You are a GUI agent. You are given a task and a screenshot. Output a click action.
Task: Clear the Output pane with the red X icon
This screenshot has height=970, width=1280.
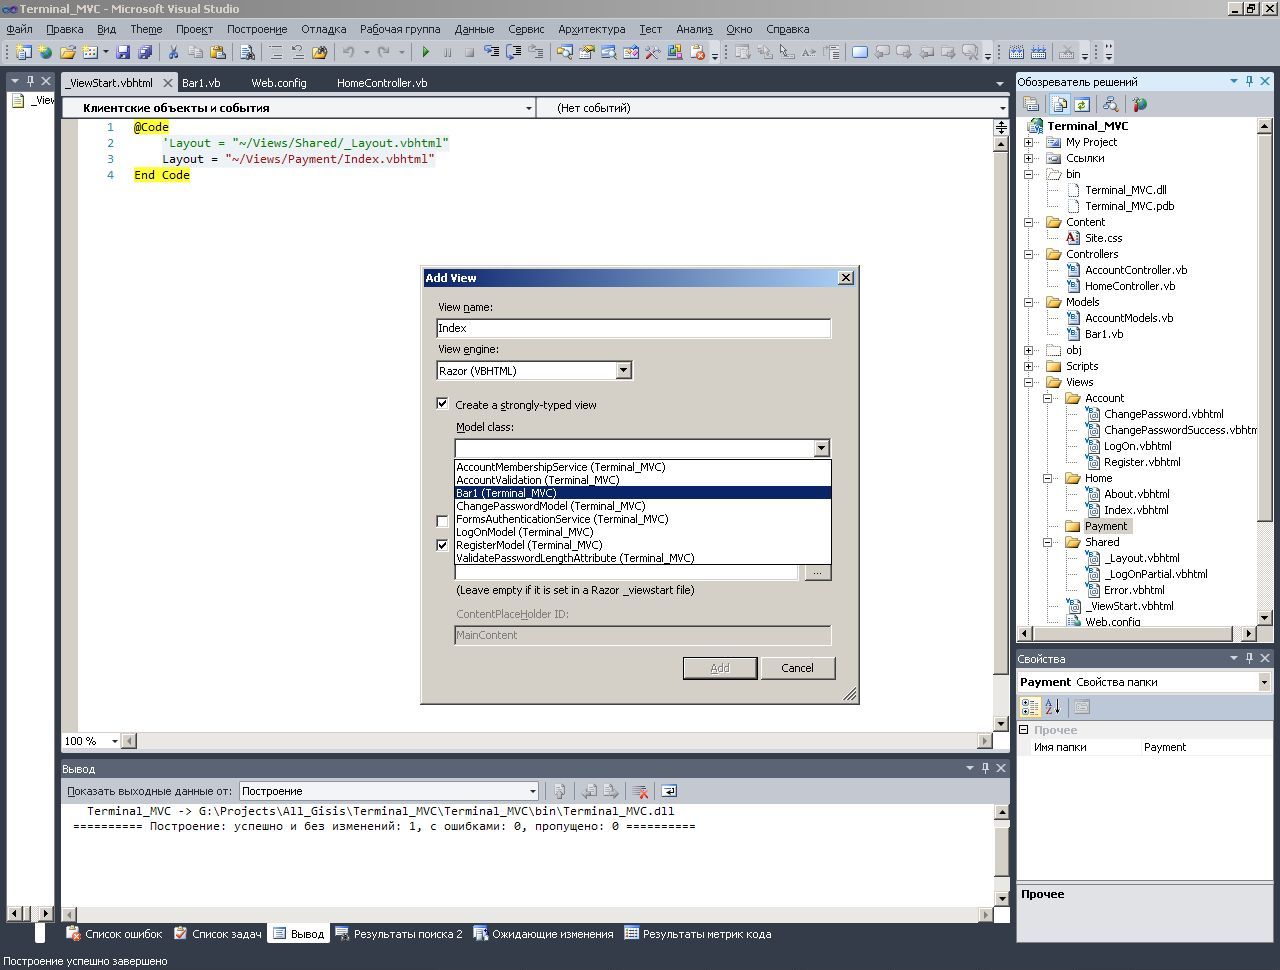point(641,791)
